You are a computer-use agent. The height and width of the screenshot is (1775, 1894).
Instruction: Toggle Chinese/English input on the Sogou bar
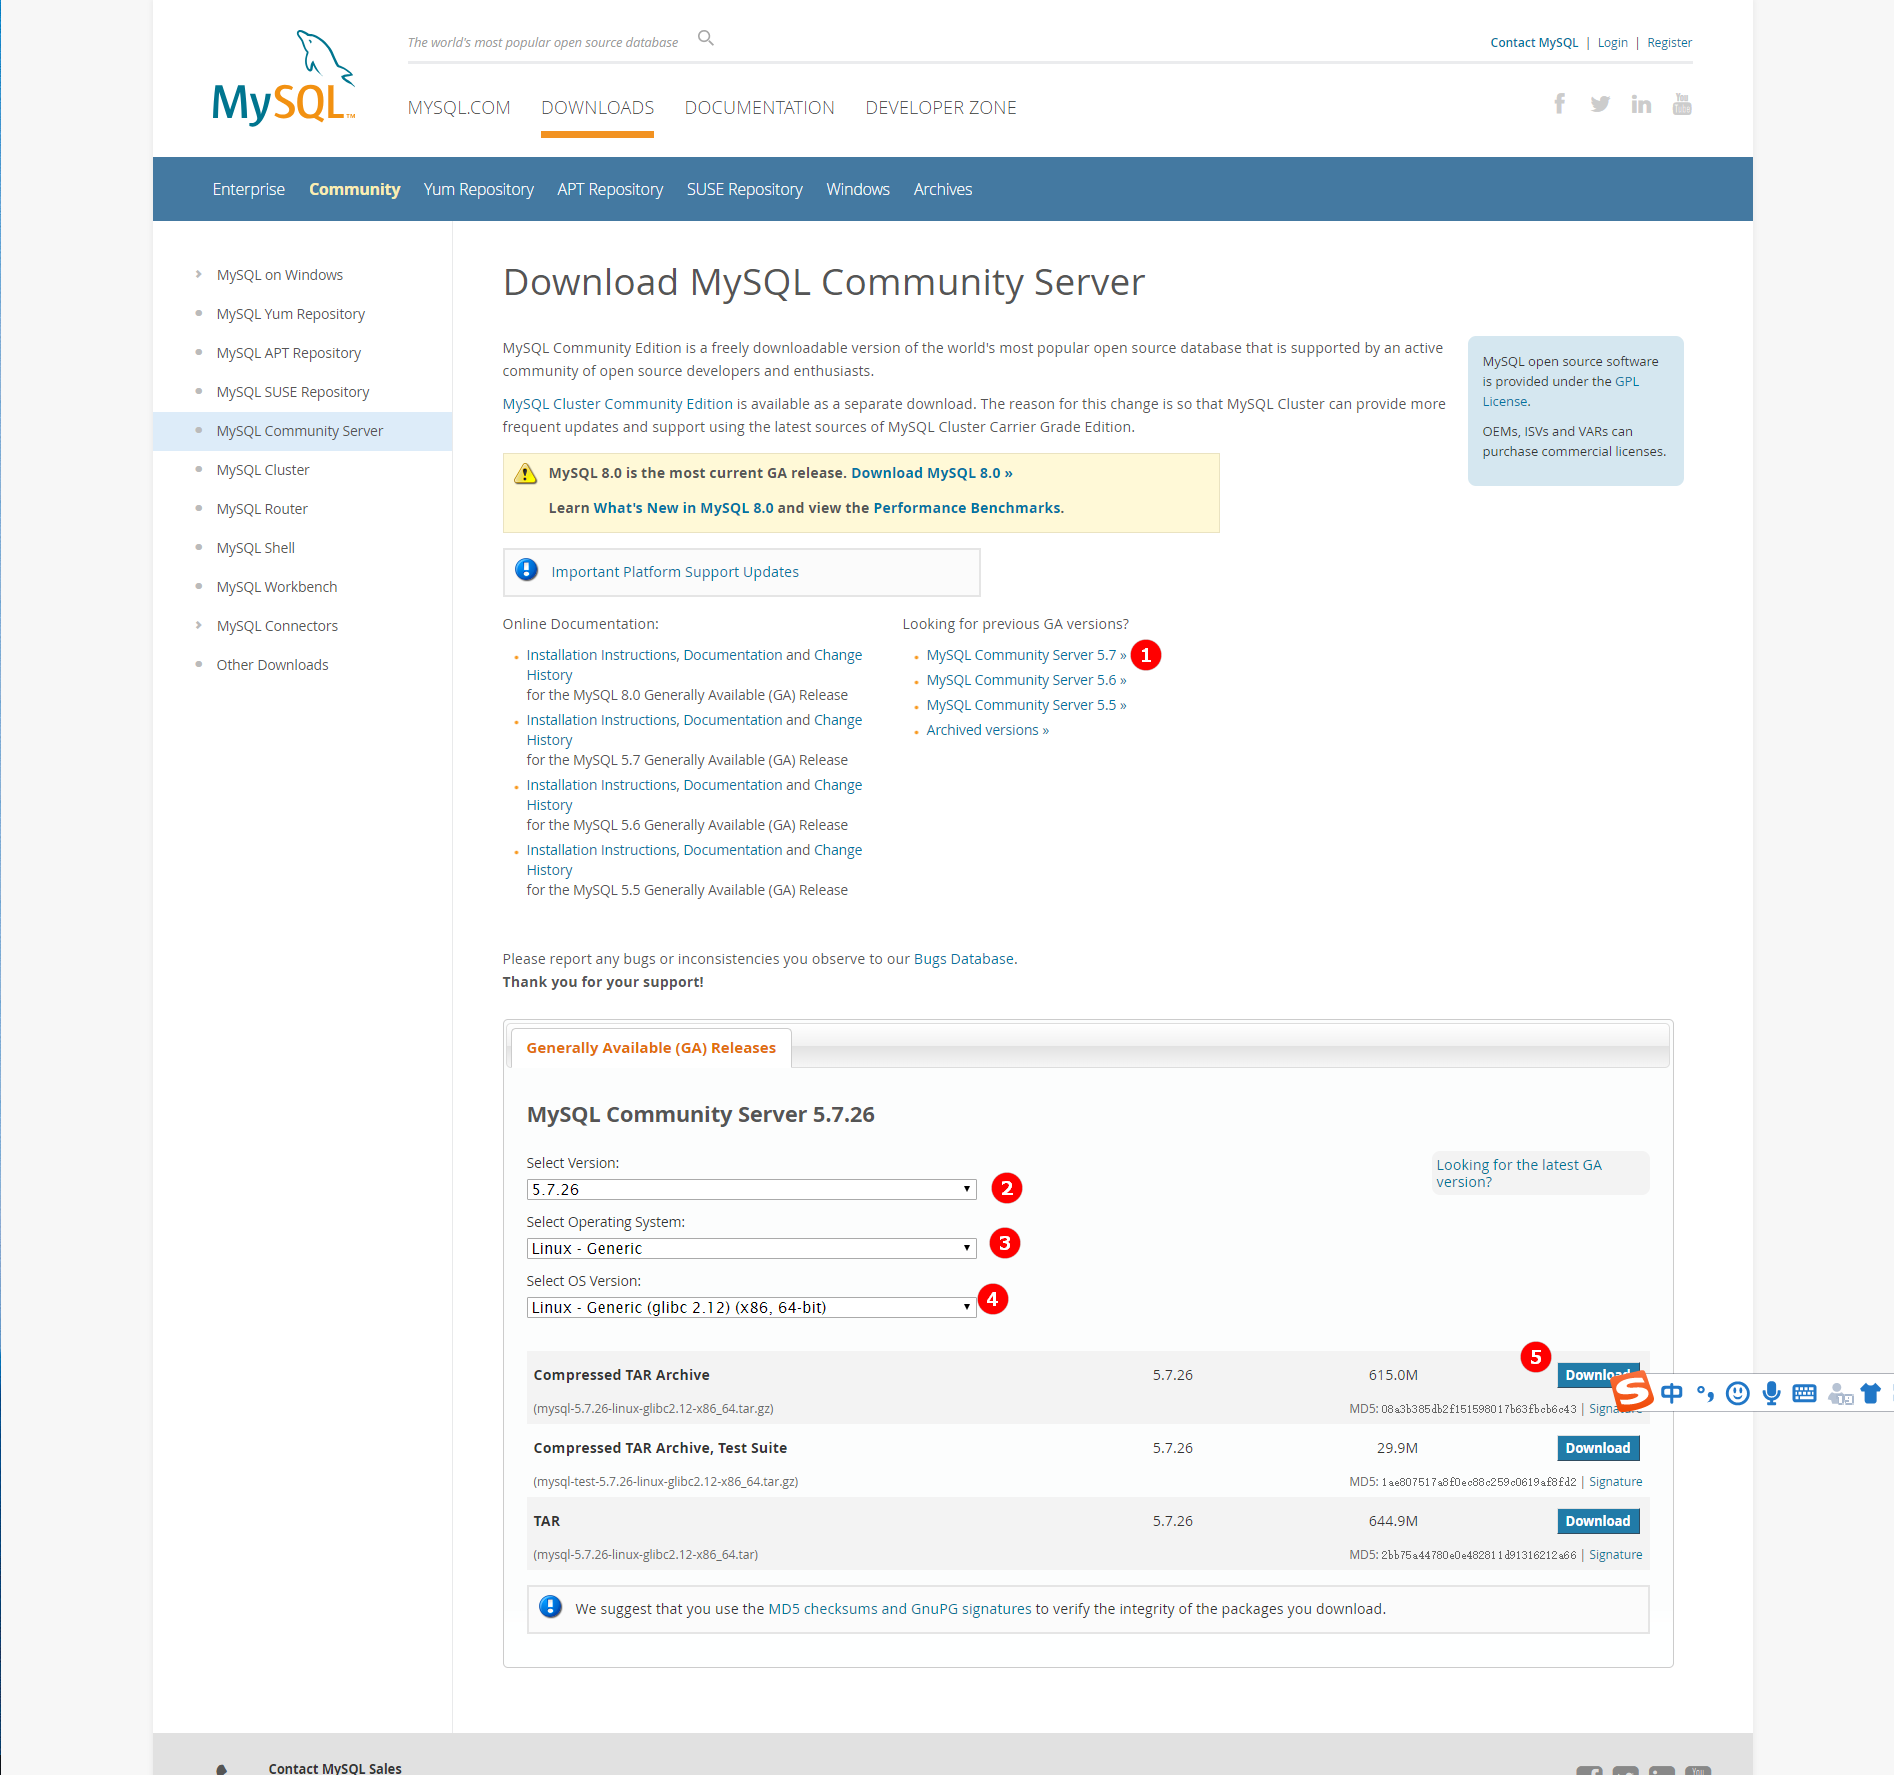(x=1672, y=1392)
